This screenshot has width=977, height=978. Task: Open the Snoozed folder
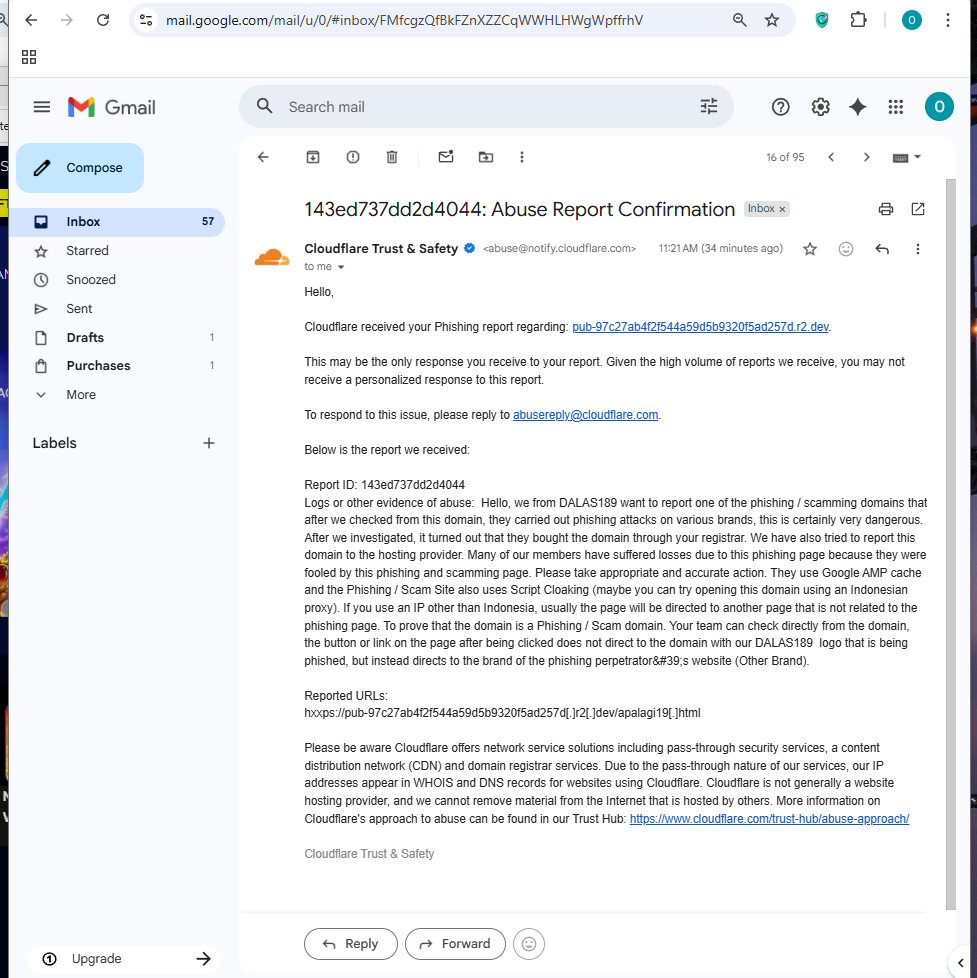117,279
